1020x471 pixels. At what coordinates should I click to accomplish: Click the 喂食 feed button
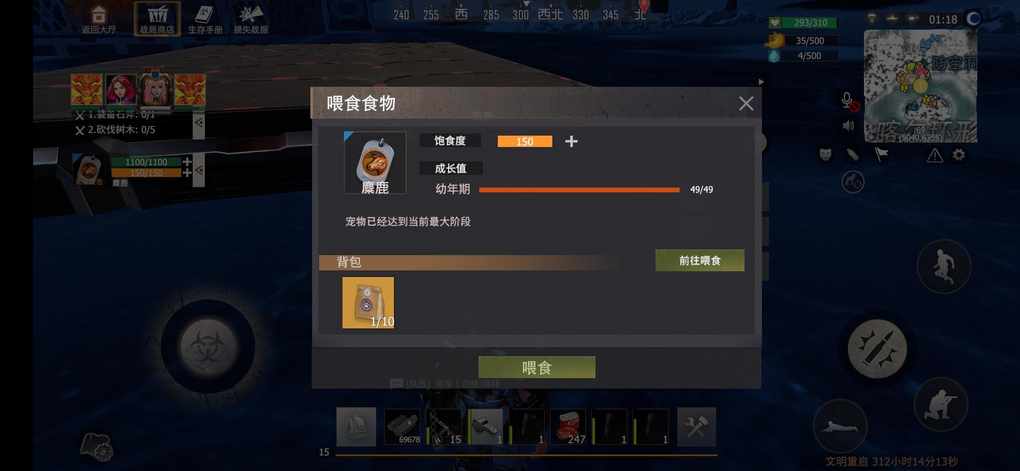537,368
